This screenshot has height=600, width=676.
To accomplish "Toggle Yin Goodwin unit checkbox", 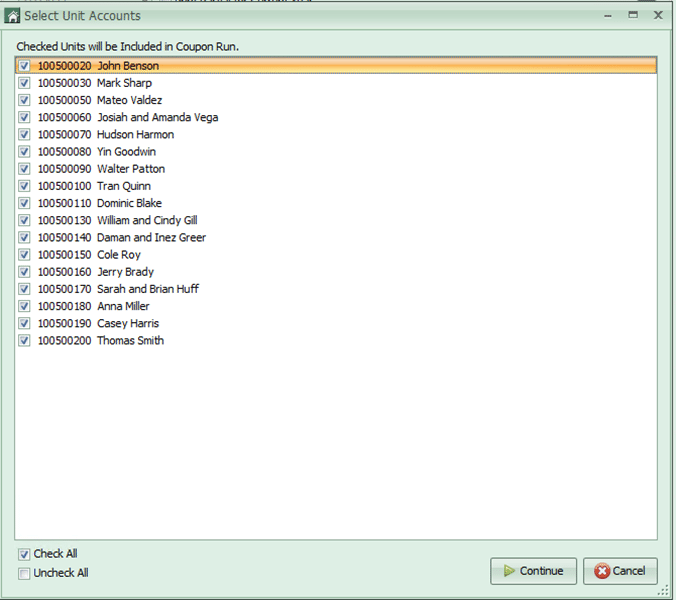I will [x=24, y=152].
